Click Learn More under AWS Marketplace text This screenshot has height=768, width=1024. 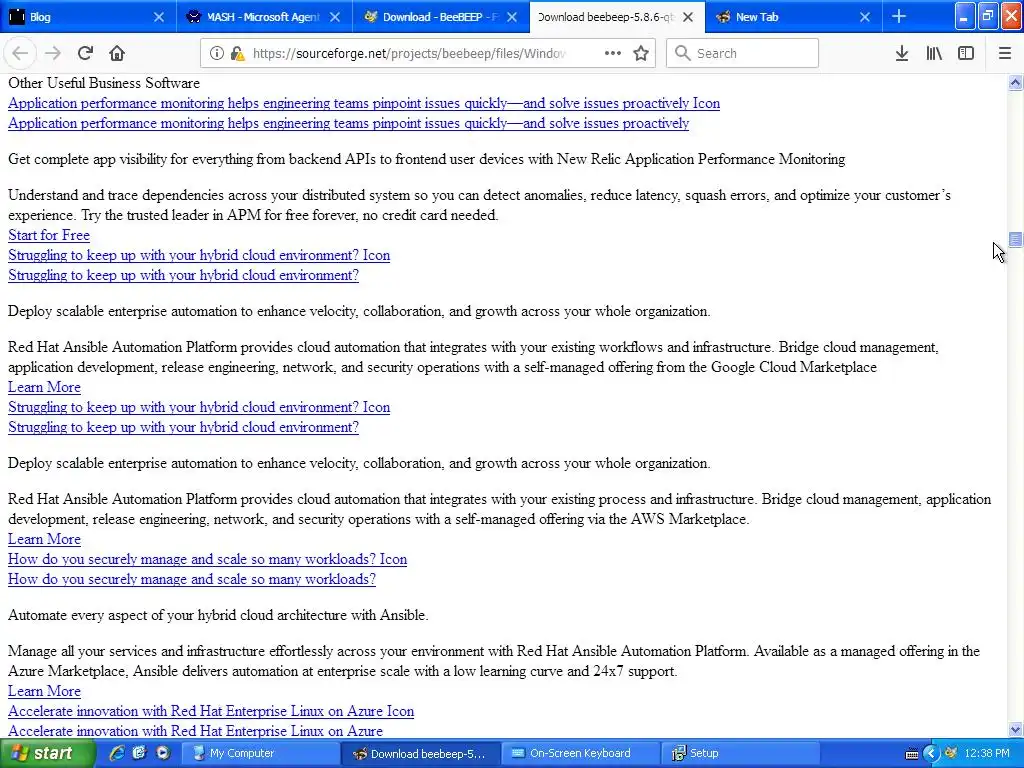44,539
